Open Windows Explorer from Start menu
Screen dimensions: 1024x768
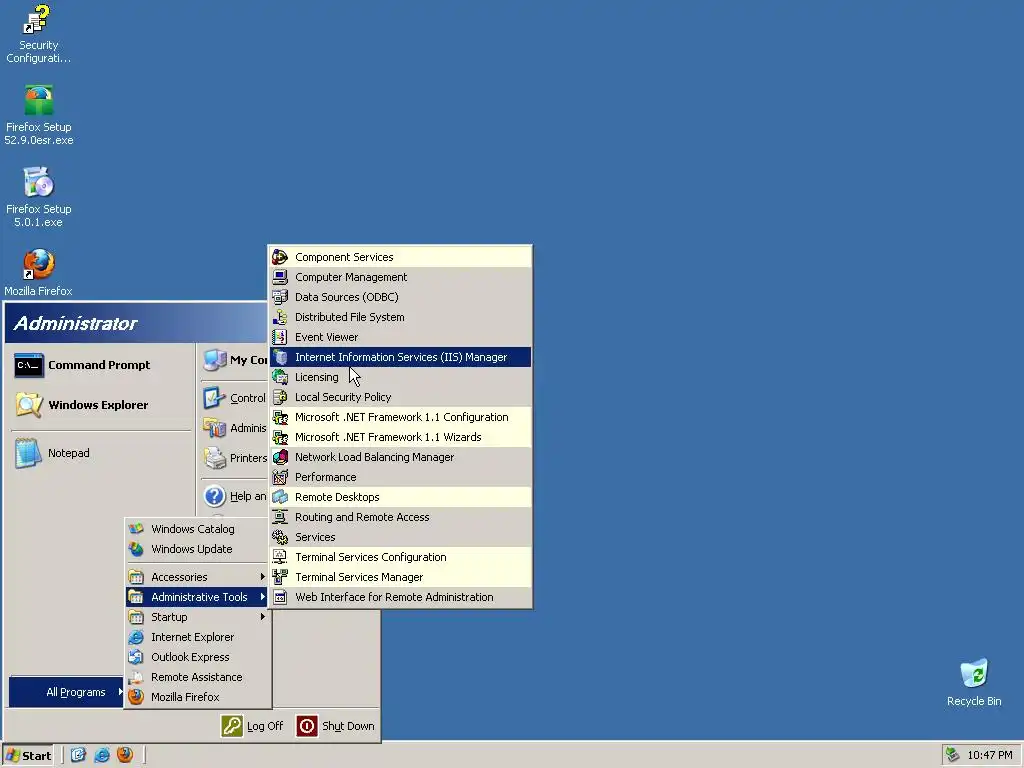101,405
